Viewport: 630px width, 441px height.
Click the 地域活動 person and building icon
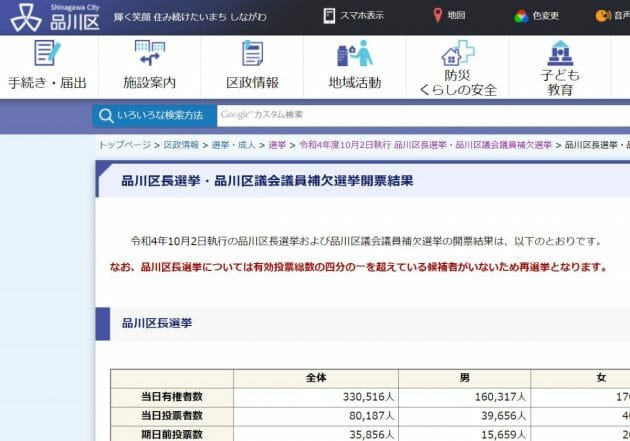pos(355,53)
